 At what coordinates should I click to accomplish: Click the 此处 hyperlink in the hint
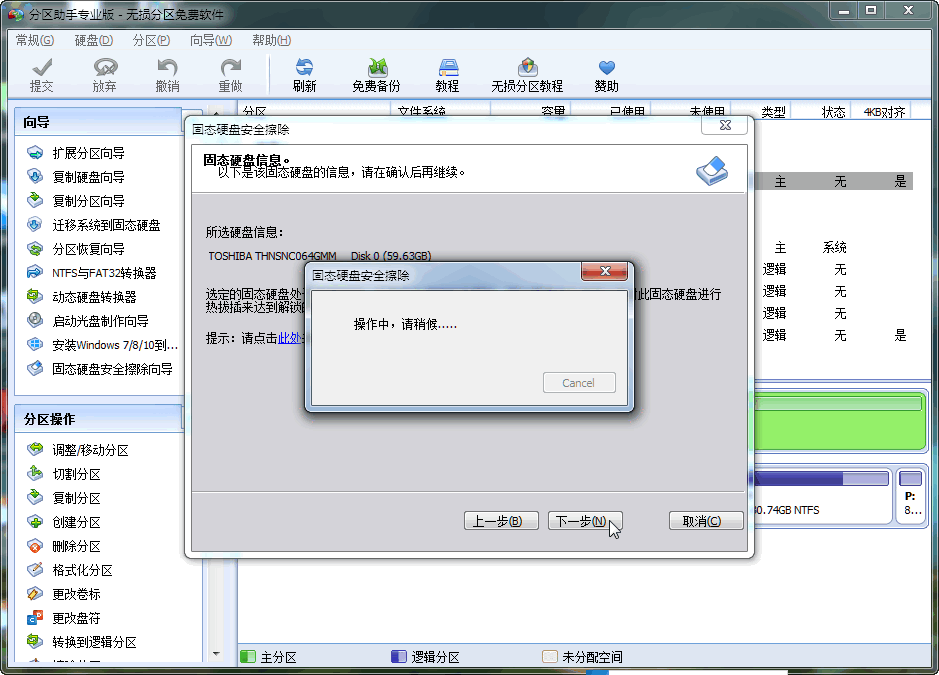(289, 338)
